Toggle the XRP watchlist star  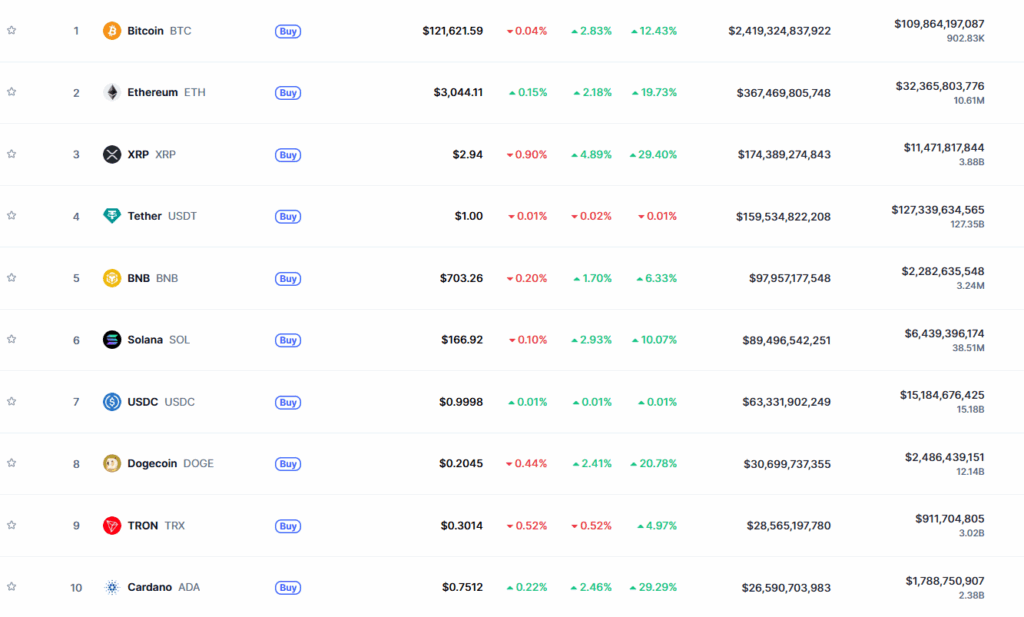[11, 154]
